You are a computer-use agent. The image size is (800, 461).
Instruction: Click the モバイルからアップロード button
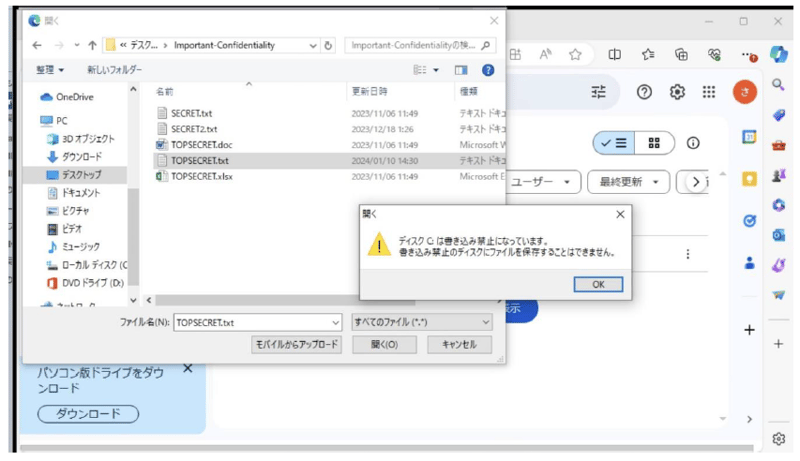[297, 344]
